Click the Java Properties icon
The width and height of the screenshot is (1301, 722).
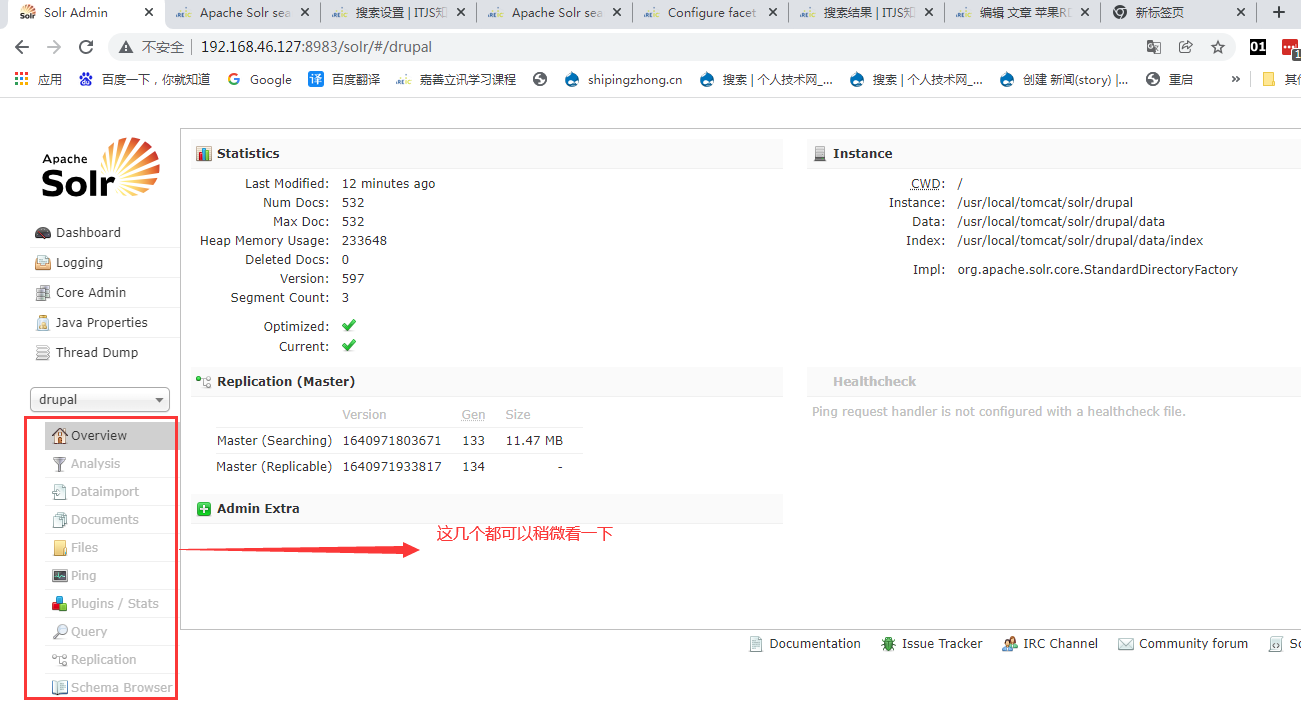tap(43, 323)
